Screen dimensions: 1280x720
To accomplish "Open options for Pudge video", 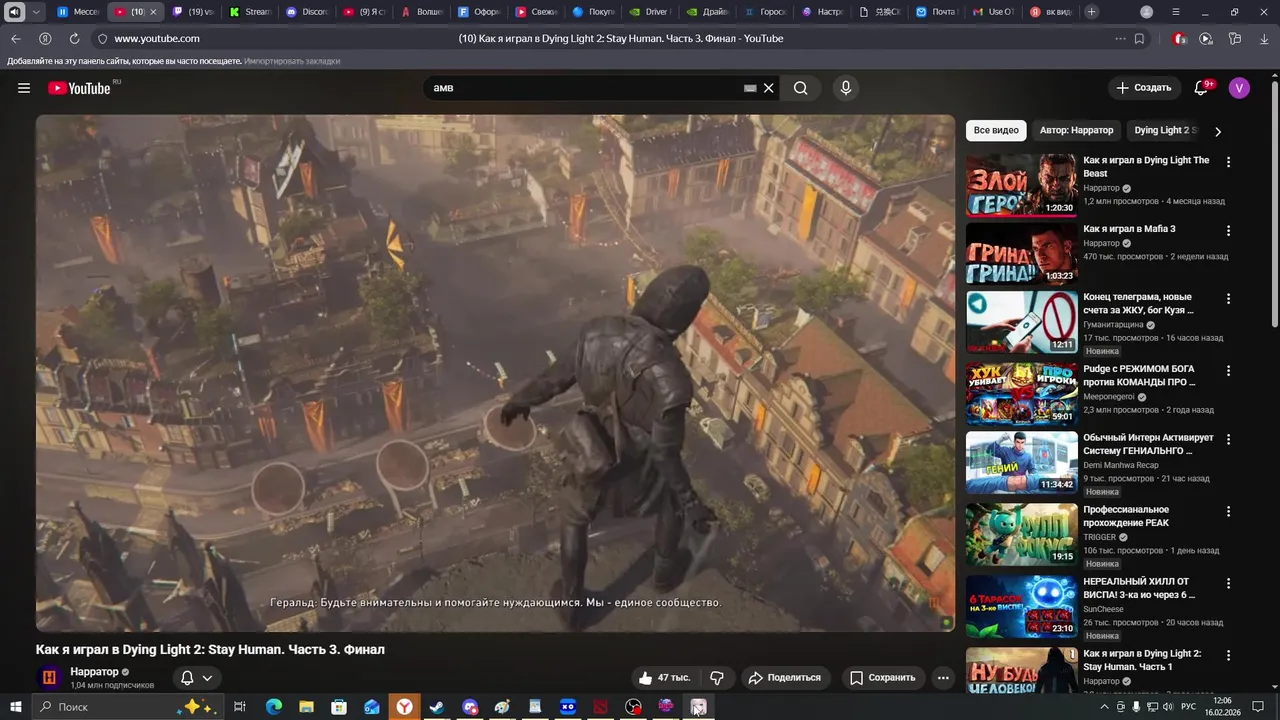I will (1228, 370).
